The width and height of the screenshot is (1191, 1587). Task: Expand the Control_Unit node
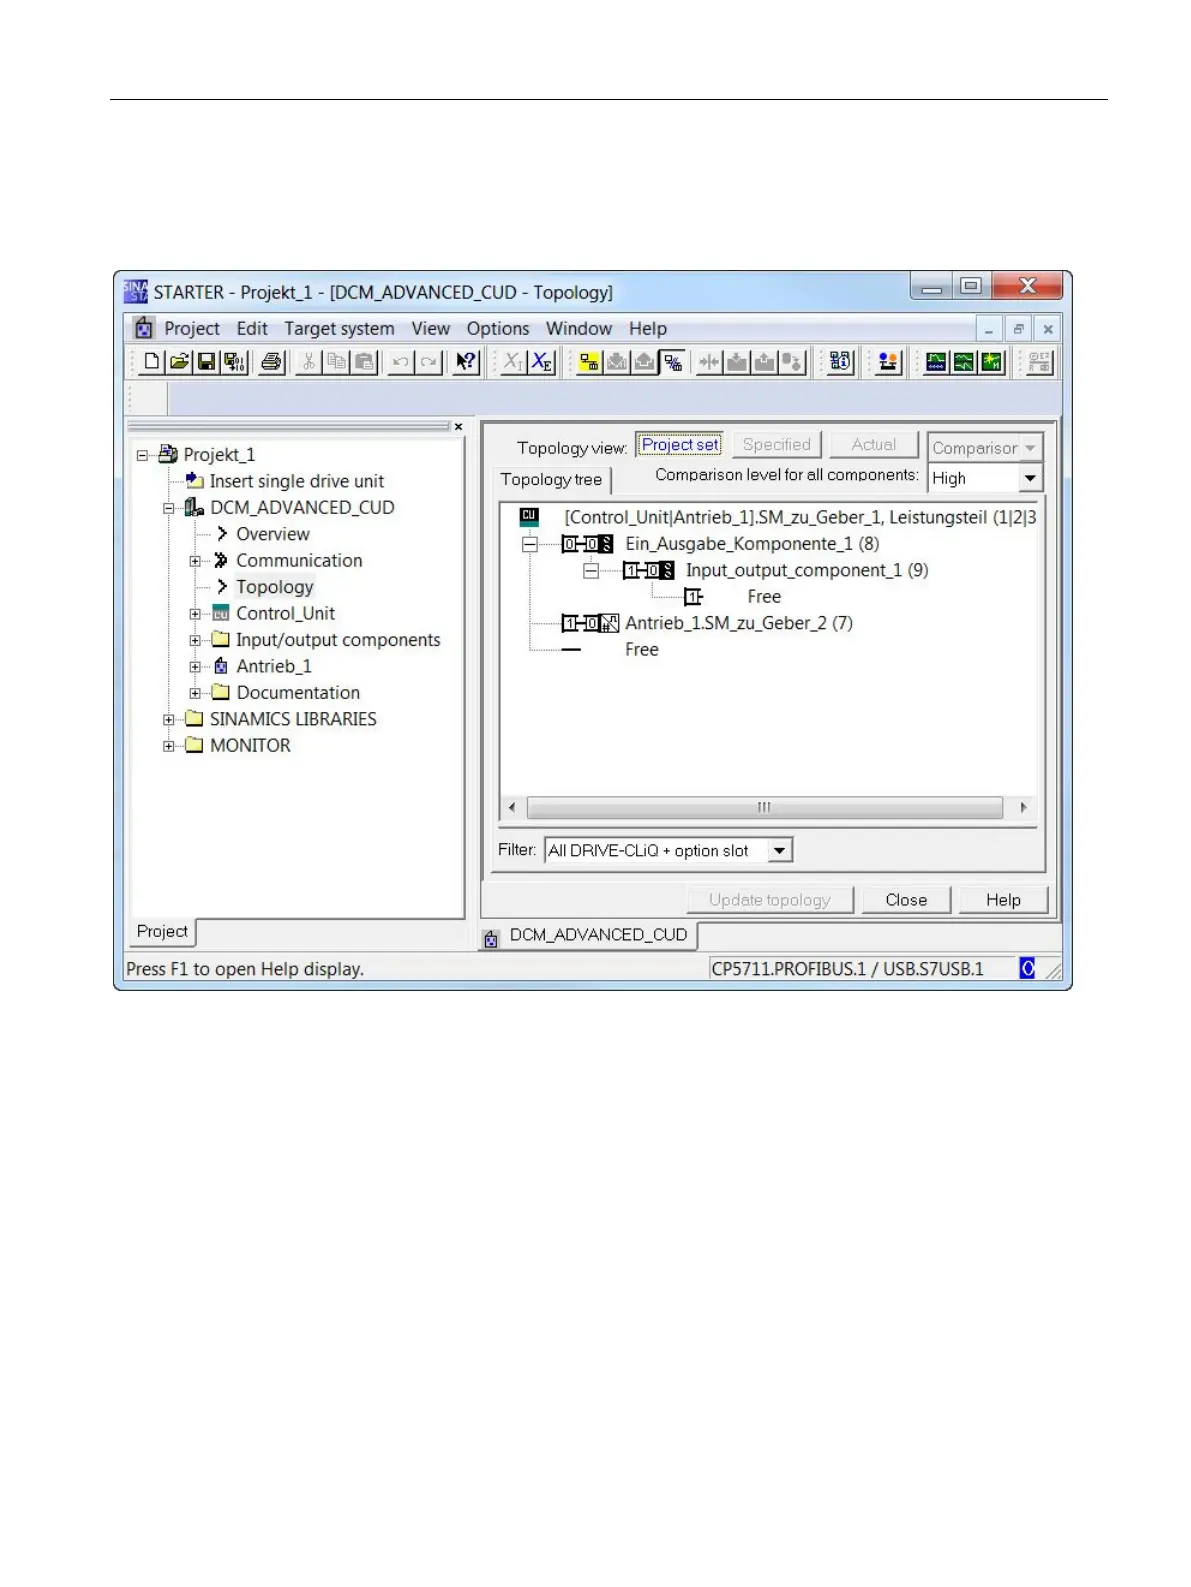tap(195, 614)
